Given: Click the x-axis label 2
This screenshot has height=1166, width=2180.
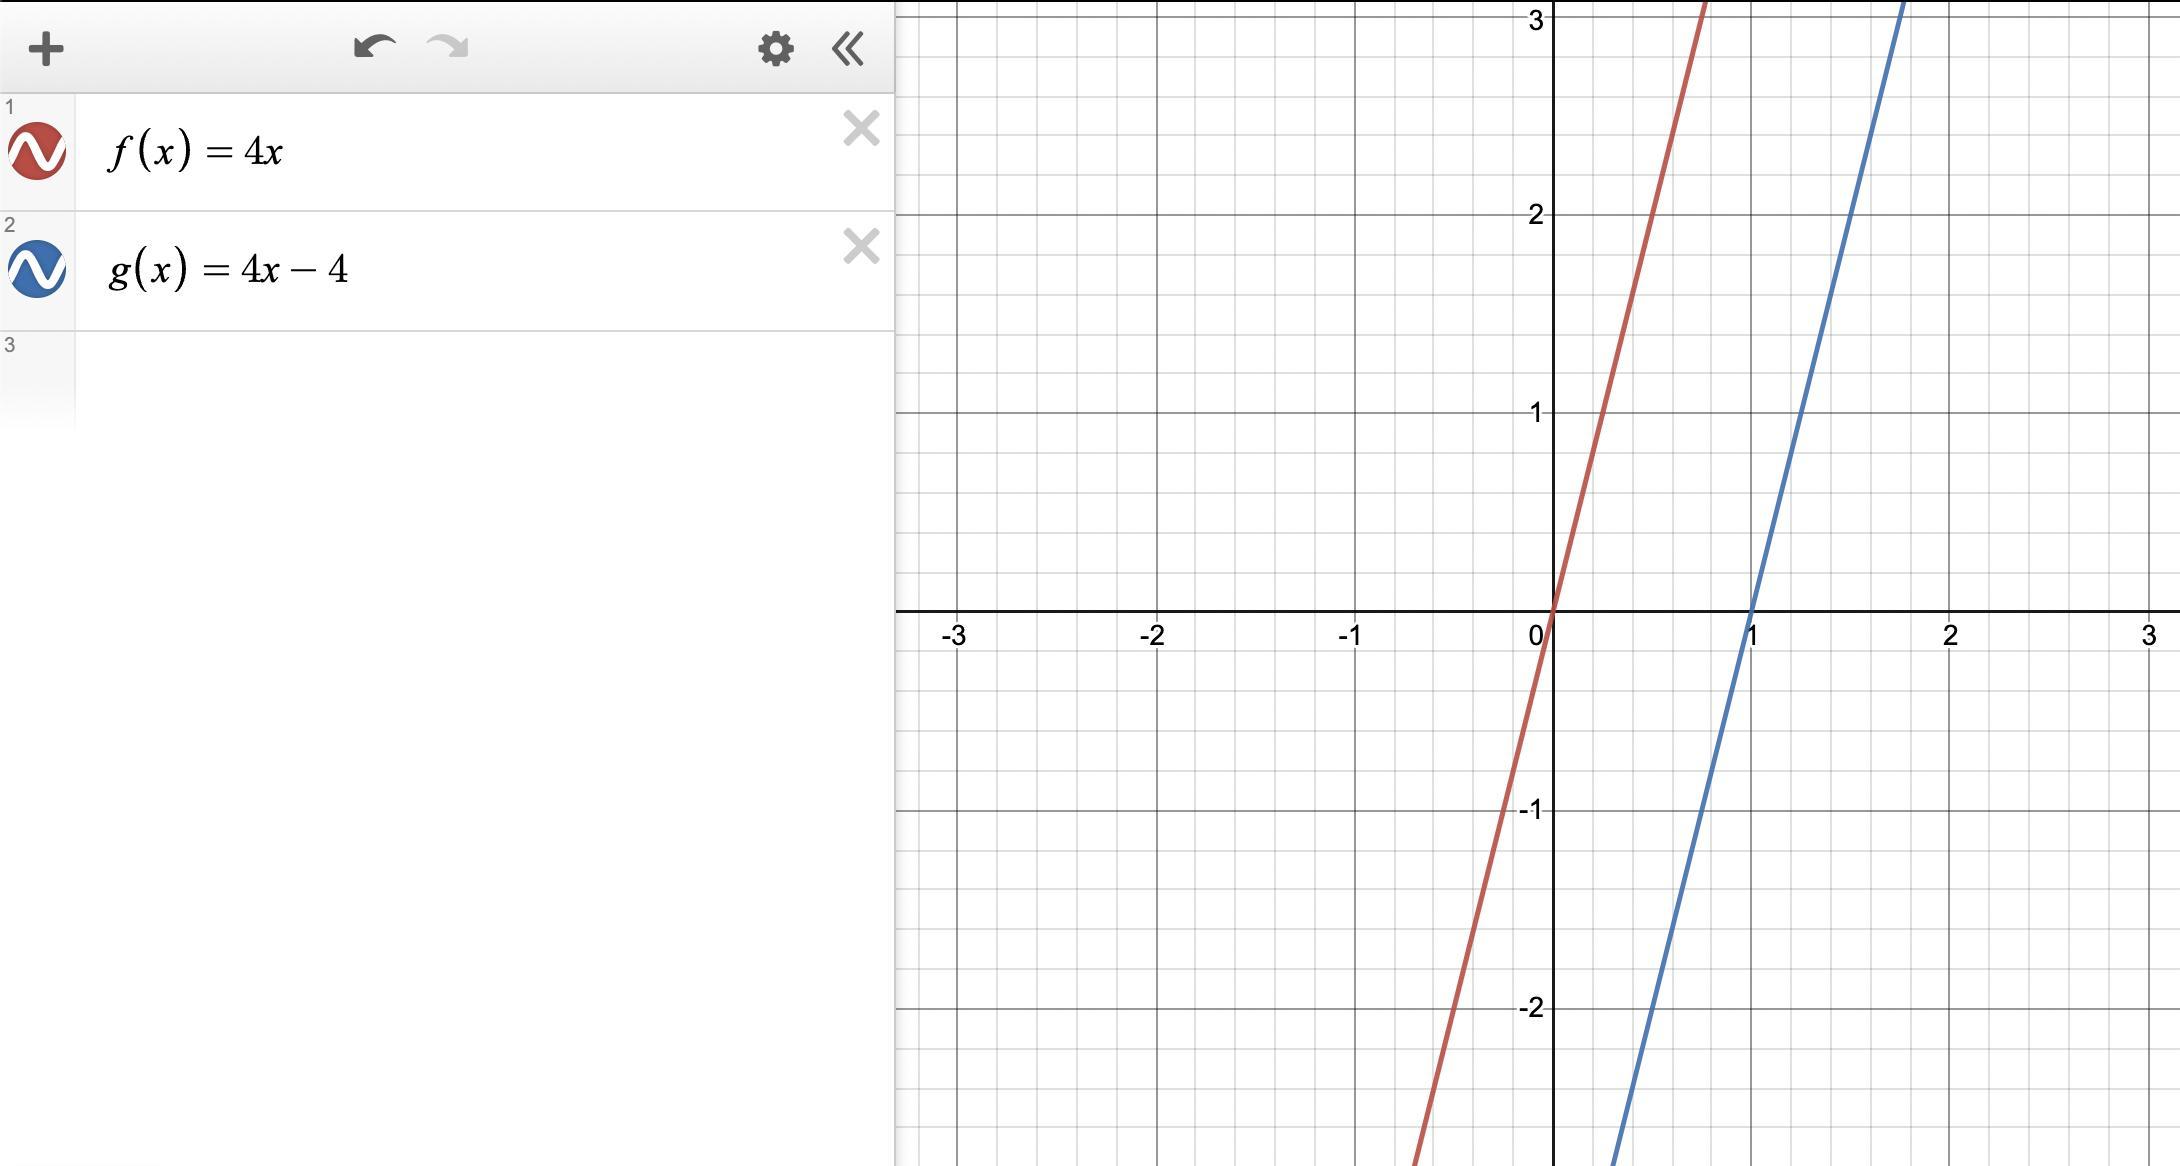Looking at the screenshot, I should [1949, 636].
